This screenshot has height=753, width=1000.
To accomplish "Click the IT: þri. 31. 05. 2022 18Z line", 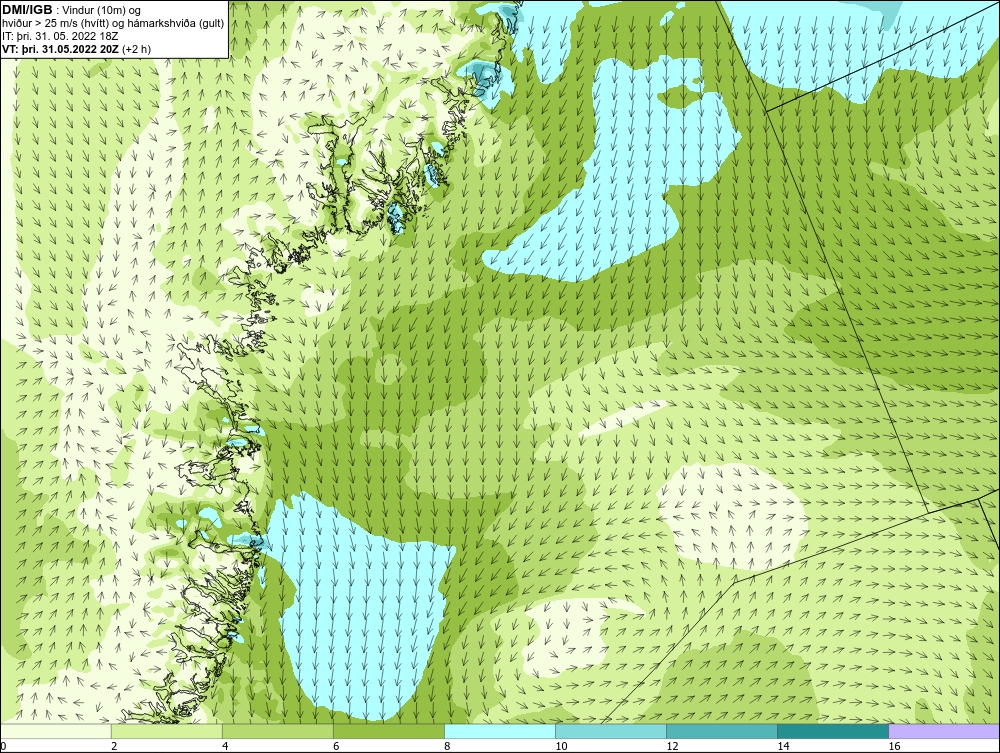I will pos(60,36).
